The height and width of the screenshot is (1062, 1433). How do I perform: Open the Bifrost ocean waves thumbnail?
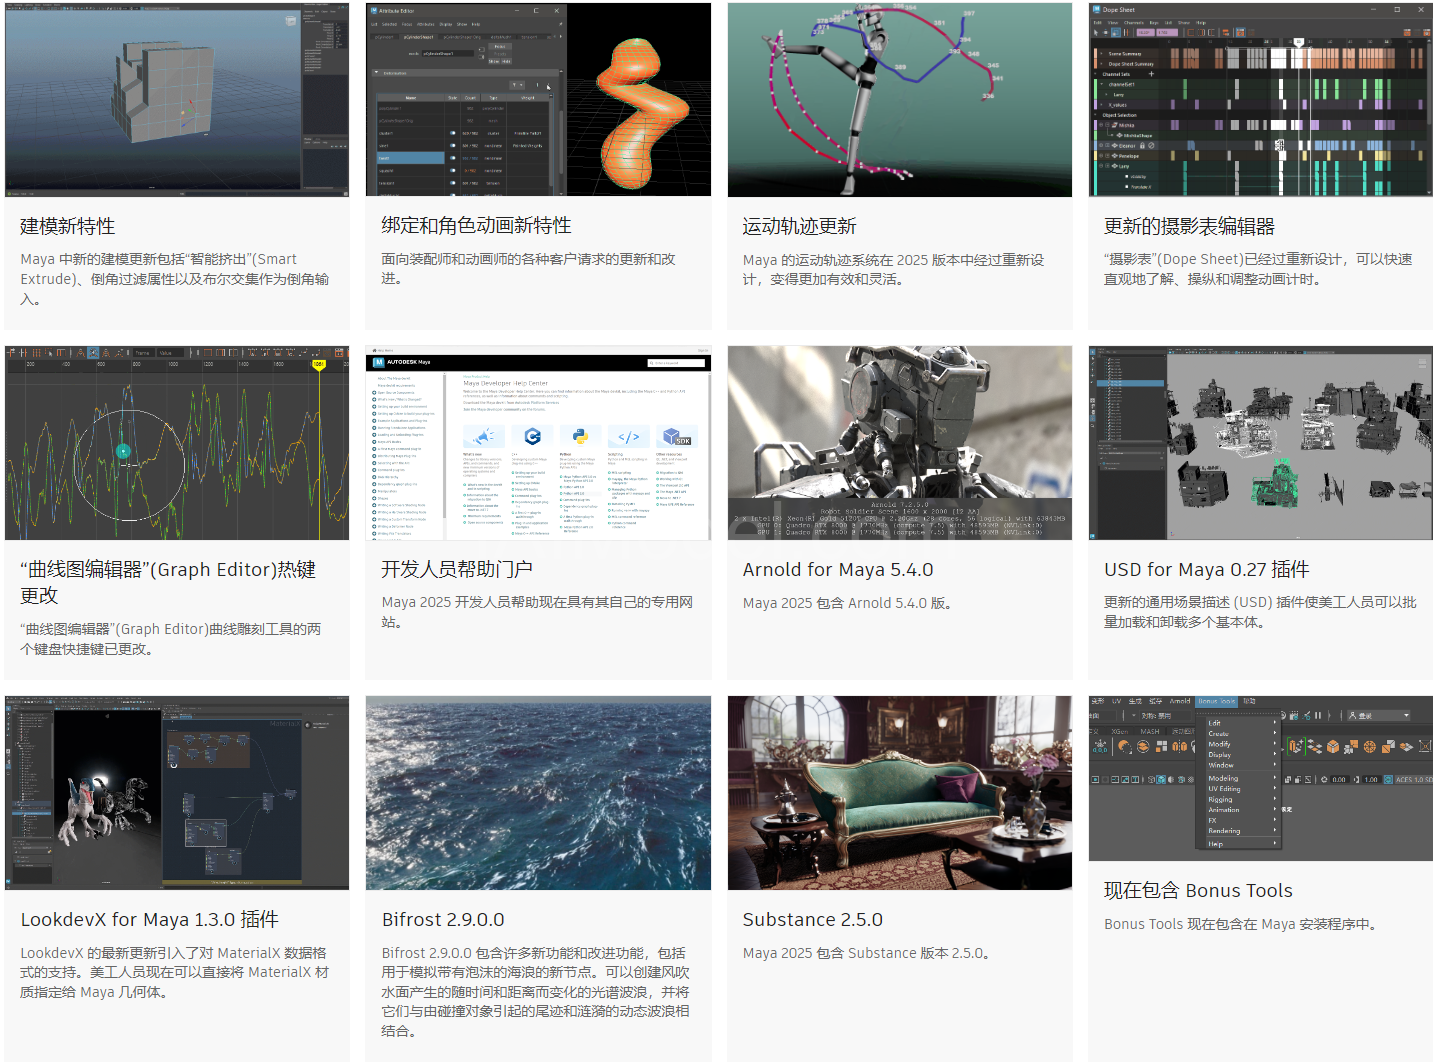(x=538, y=793)
